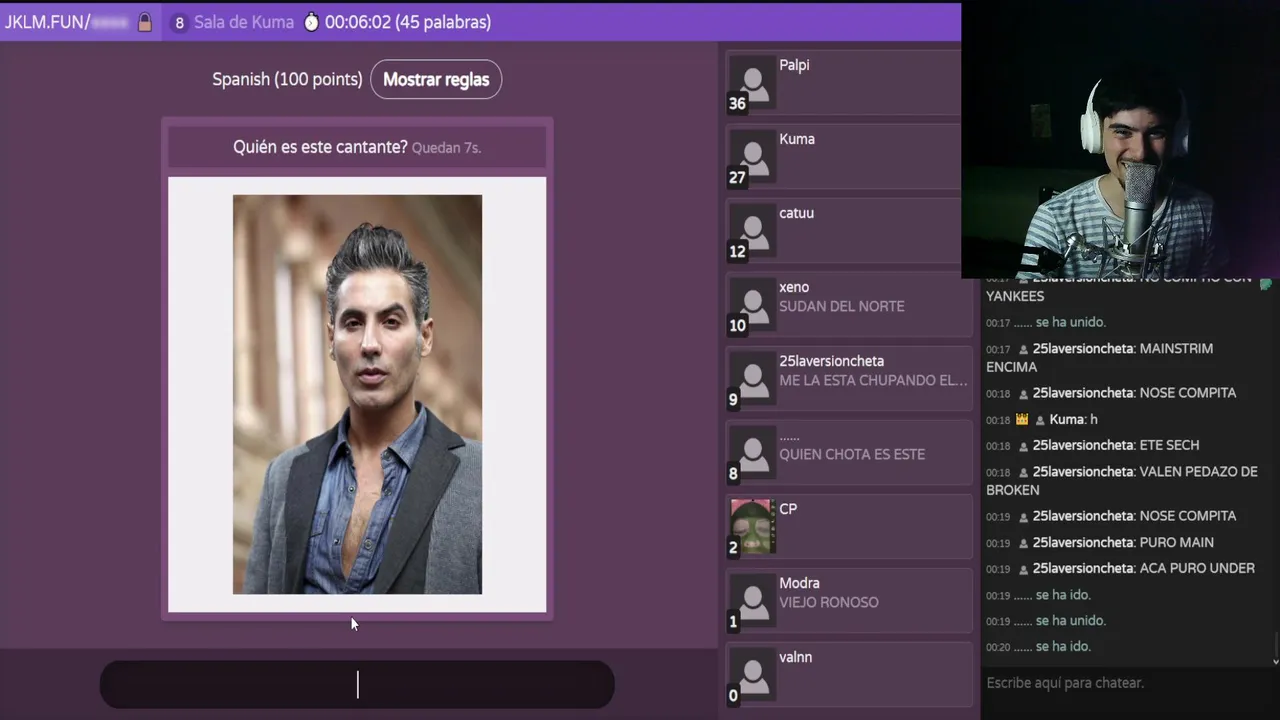Click Modra's avatar icon
Image resolution: width=1280 pixels, height=720 pixels.
tap(752, 601)
